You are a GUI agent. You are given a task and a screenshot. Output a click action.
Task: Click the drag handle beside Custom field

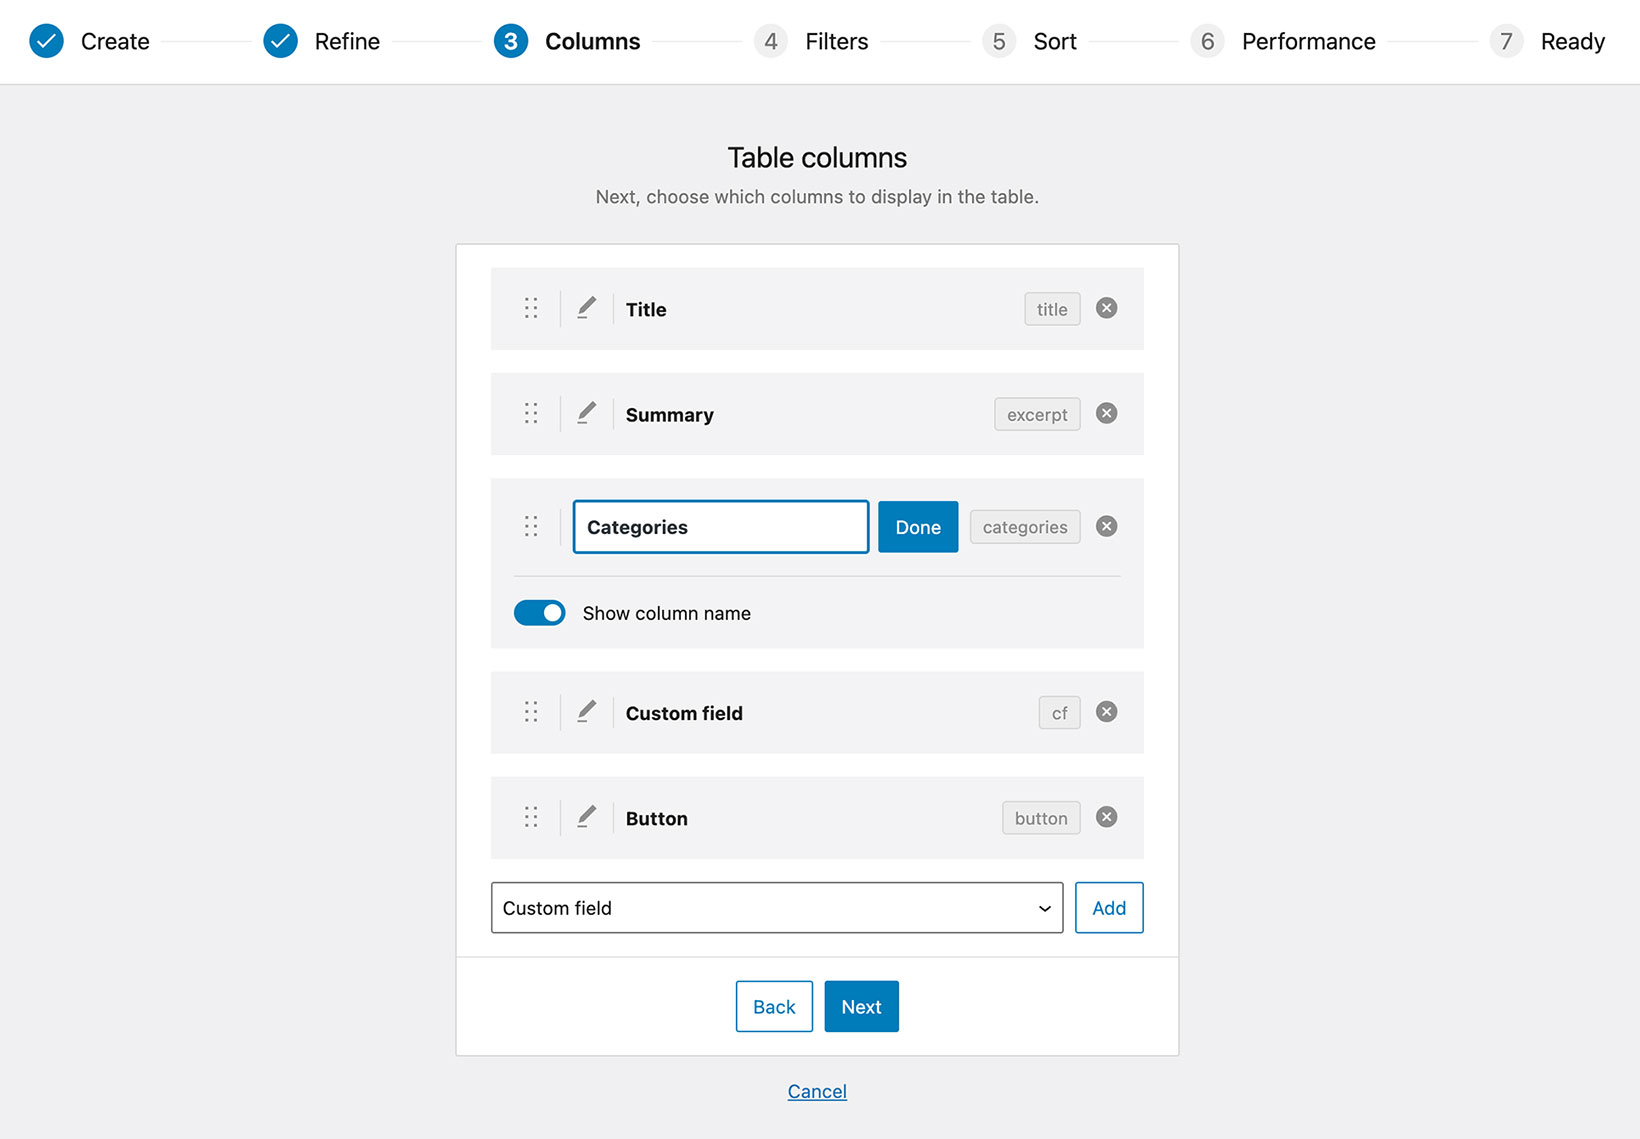coord(531,712)
